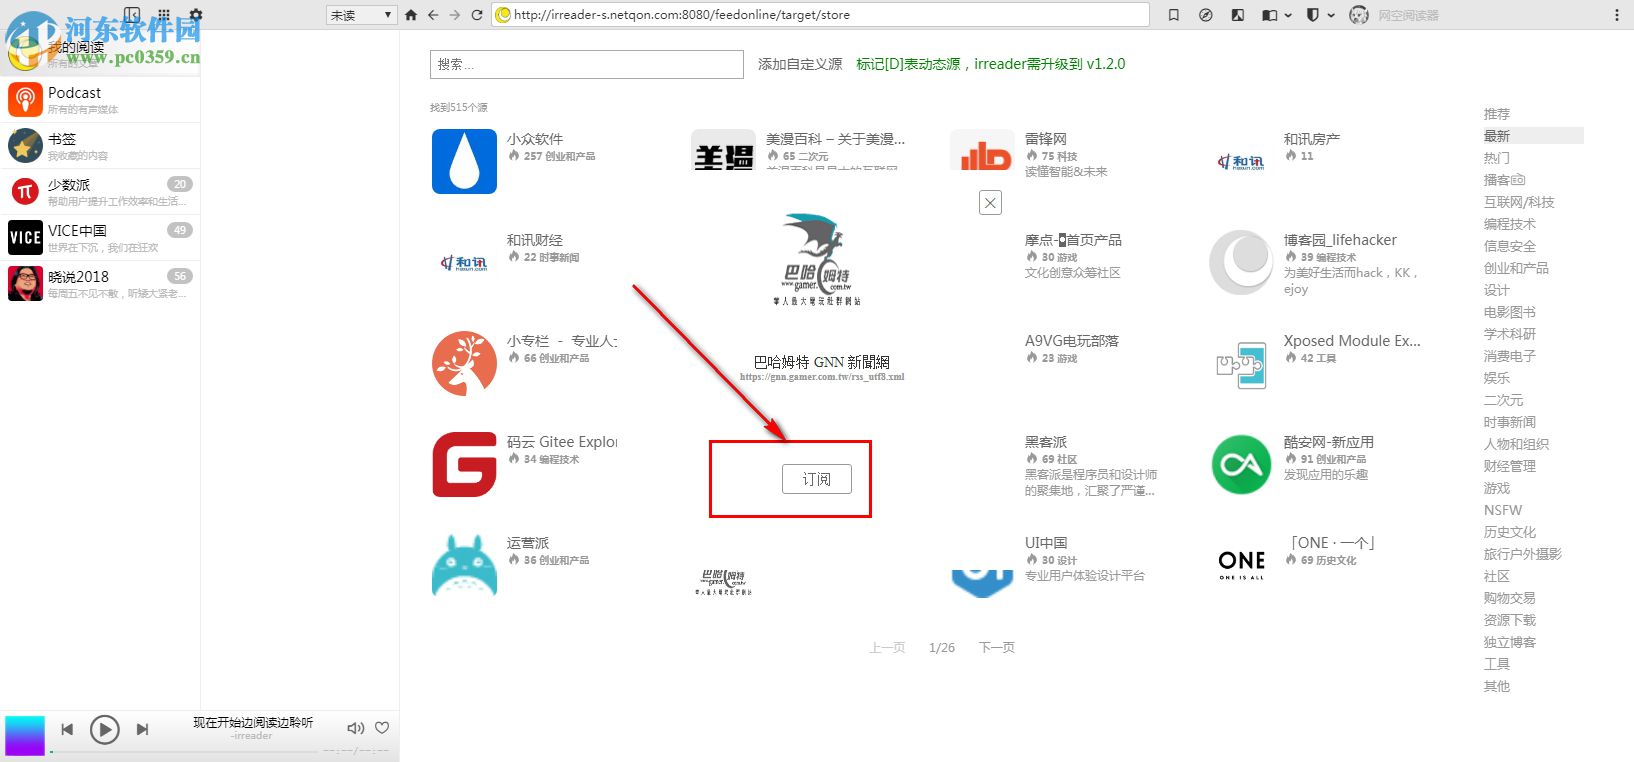The height and width of the screenshot is (762, 1634).
Task: Select the 热门 category
Action: [x=1497, y=158]
